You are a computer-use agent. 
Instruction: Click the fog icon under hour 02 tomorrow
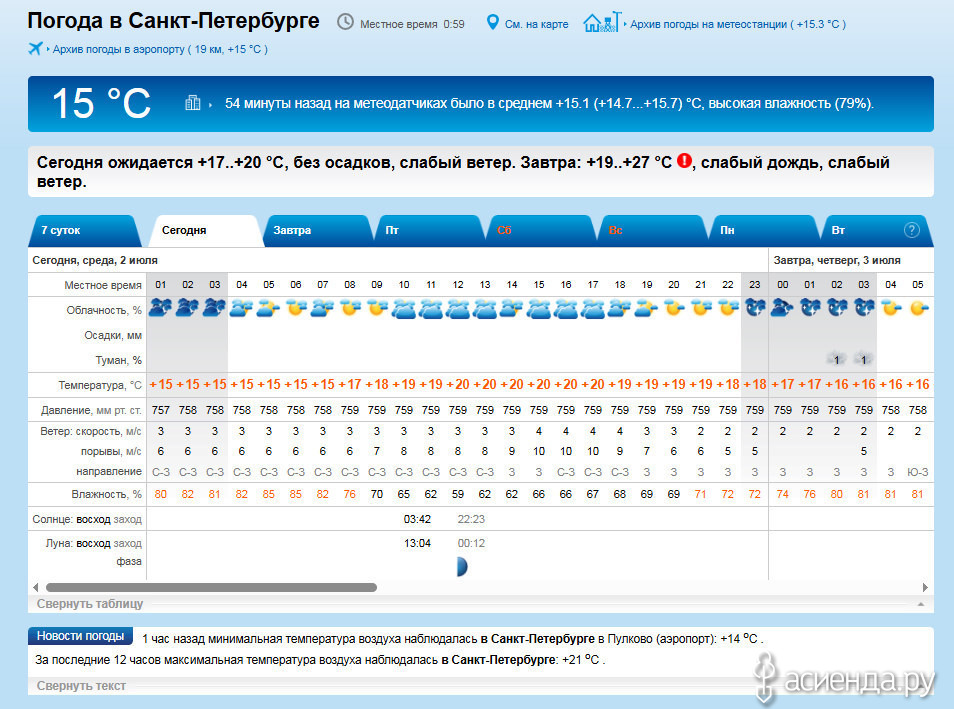837,359
